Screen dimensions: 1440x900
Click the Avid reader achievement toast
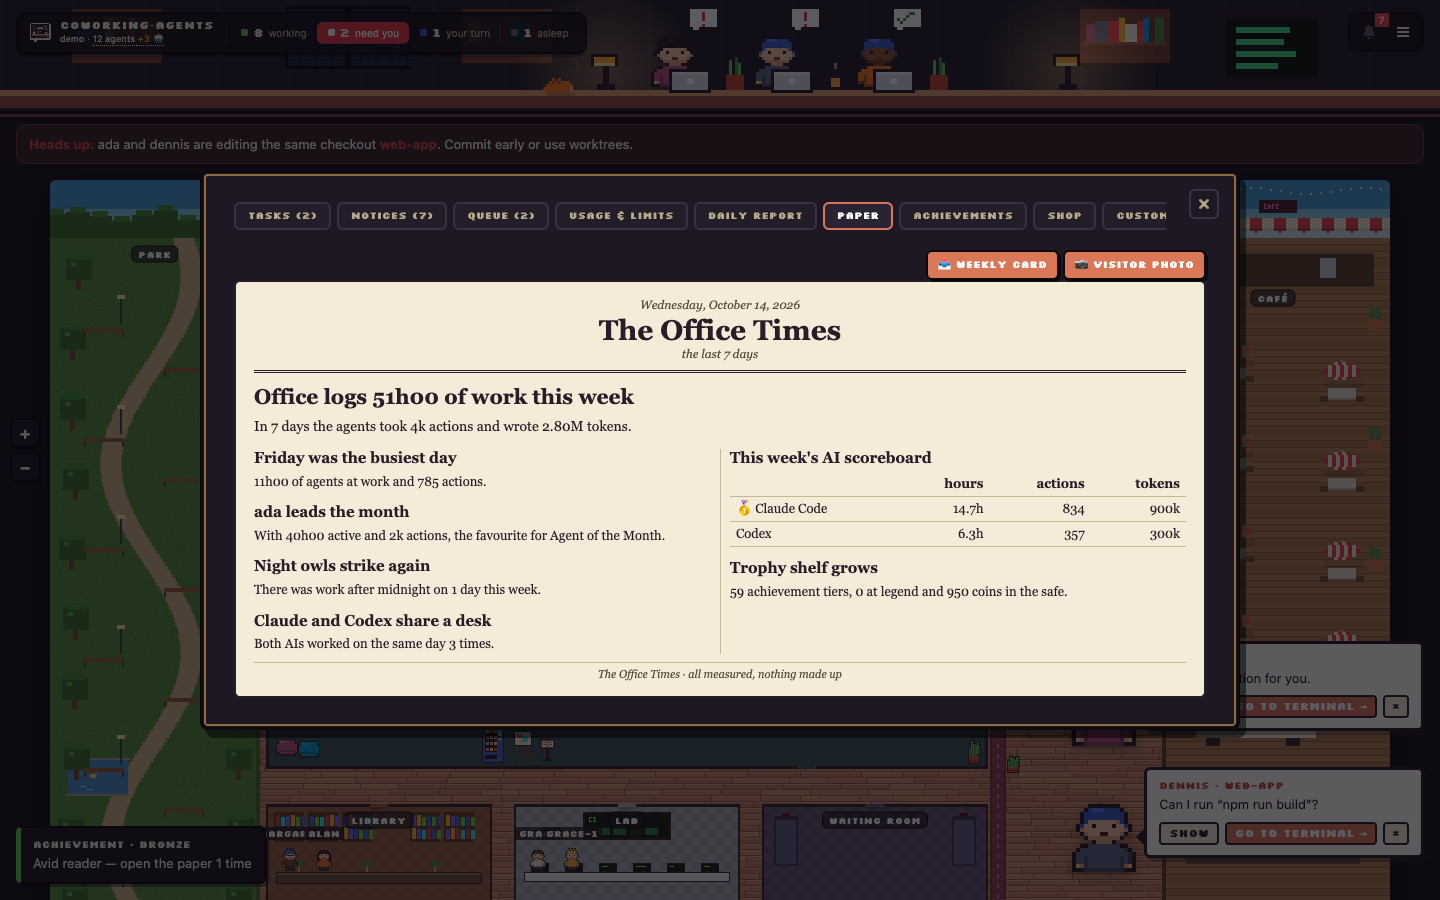pyautogui.click(x=142, y=855)
